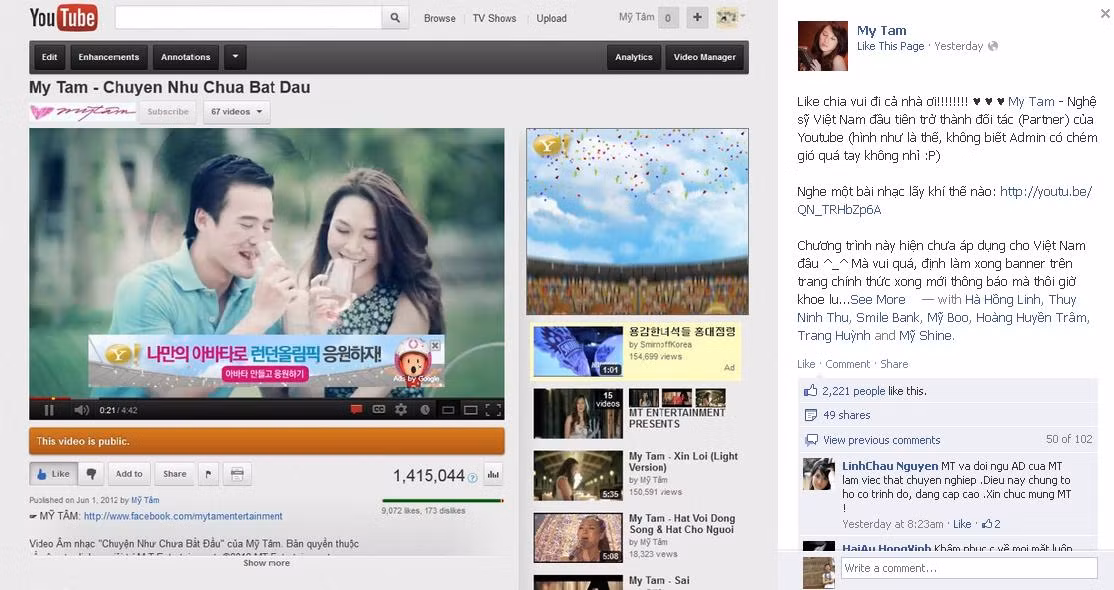Flag the video using the flag icon

[208, 474]
